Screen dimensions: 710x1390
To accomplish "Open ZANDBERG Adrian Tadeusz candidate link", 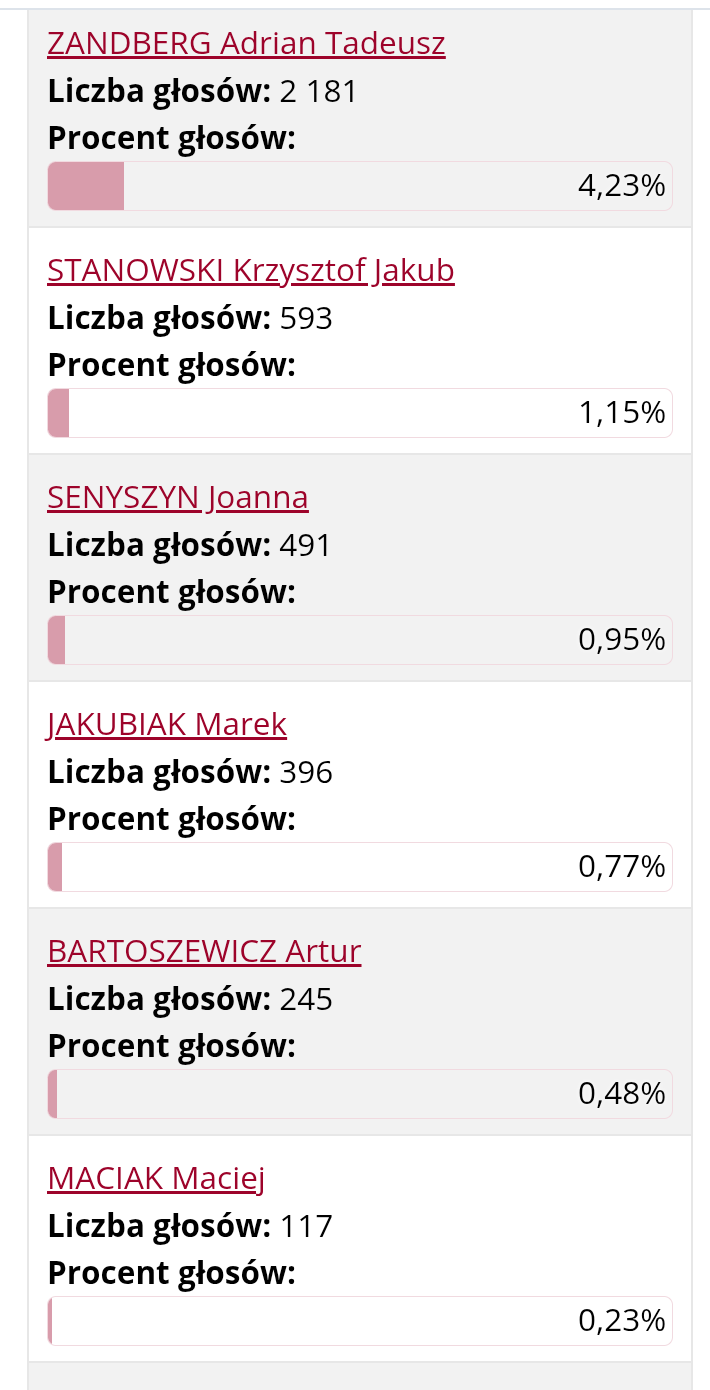I will [246, 44].
